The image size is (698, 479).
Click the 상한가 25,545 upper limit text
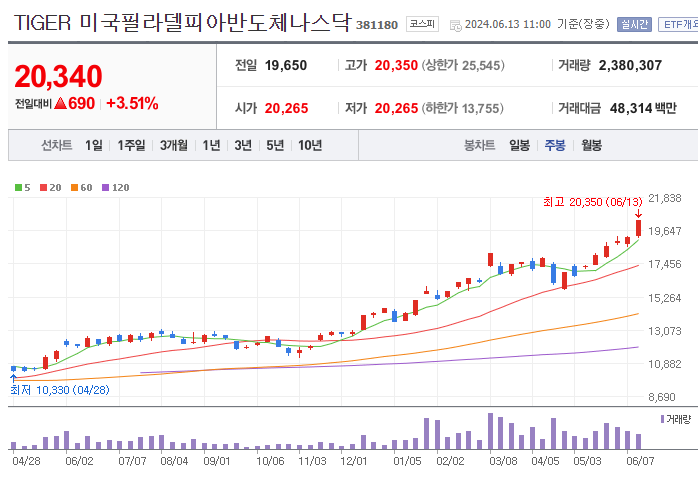(x=463, y=65)
